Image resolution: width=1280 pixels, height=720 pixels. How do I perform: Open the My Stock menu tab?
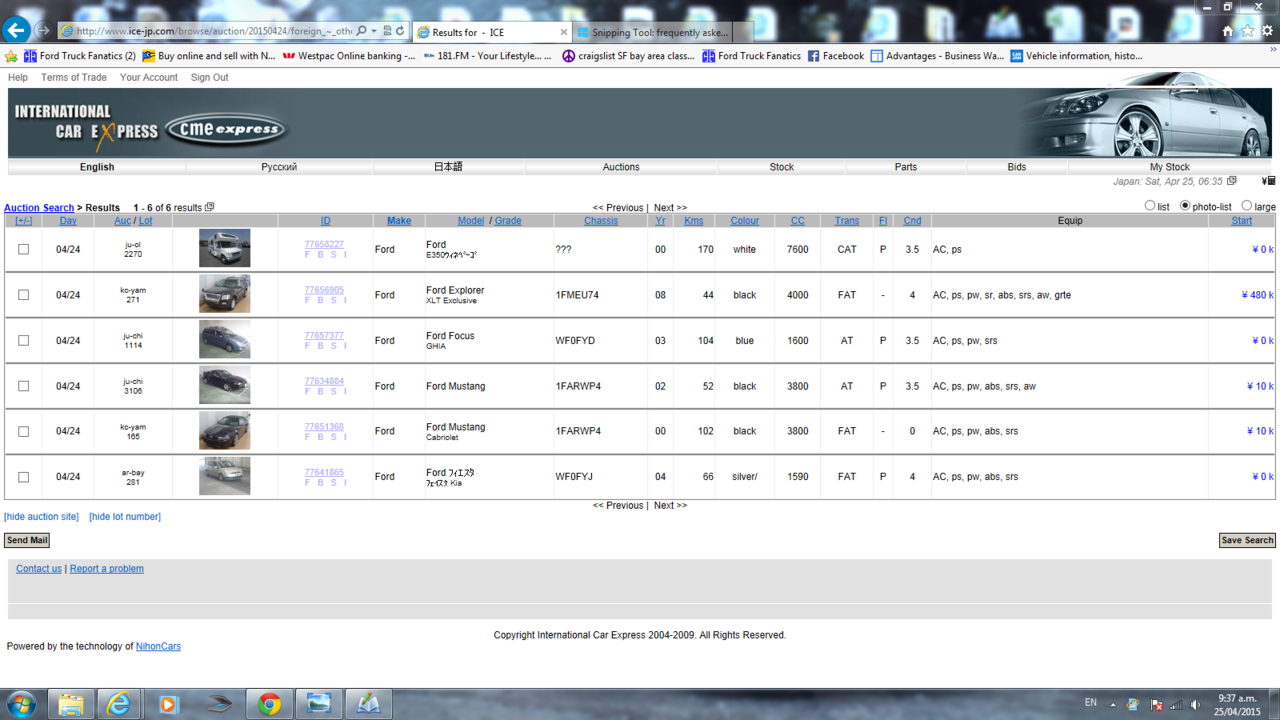coord(1169,167)
